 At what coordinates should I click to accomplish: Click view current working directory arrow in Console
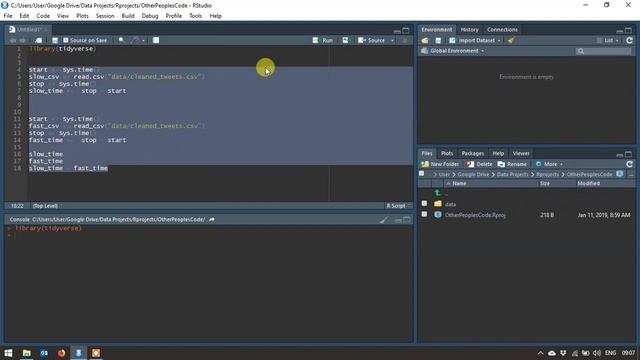point(212,220)
